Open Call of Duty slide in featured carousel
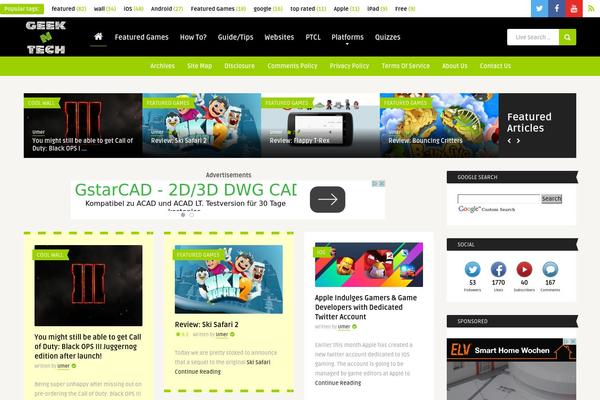 pyautogui.click(x=83, y=125)
